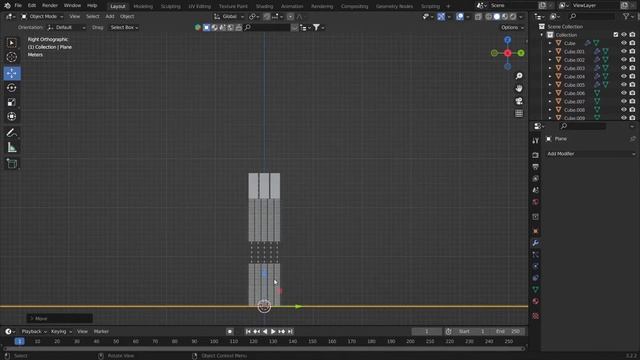Hide Cube.001 with its eye icon
Viewport: 640px width, 360px height.
coord(624,51)
